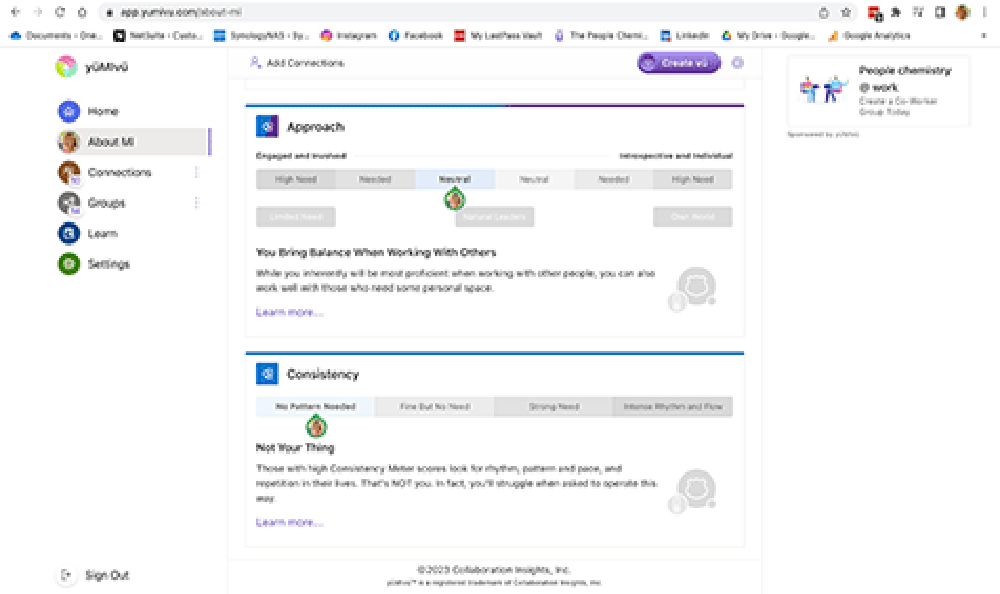
Task: Click the Add Connections person icon
Action: pyautogui.click(x=255, y=62)
